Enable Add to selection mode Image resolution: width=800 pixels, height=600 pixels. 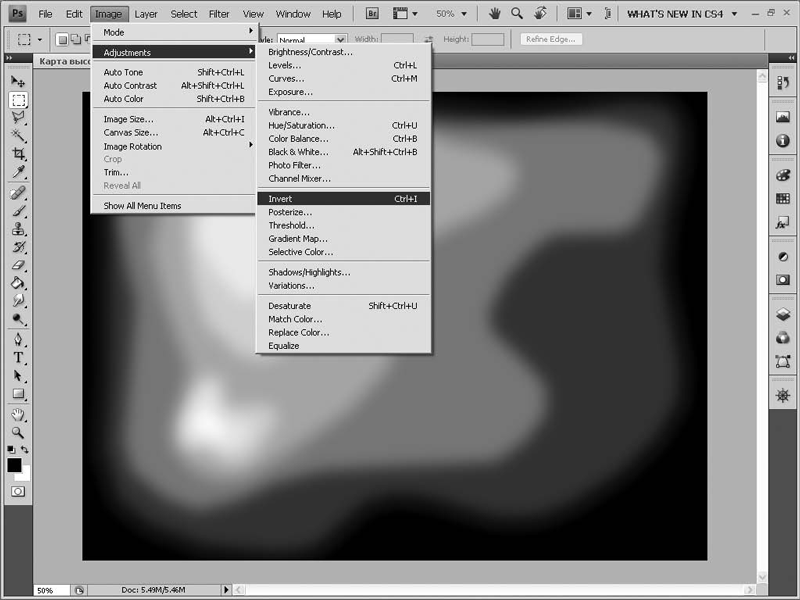click(74, 39)
